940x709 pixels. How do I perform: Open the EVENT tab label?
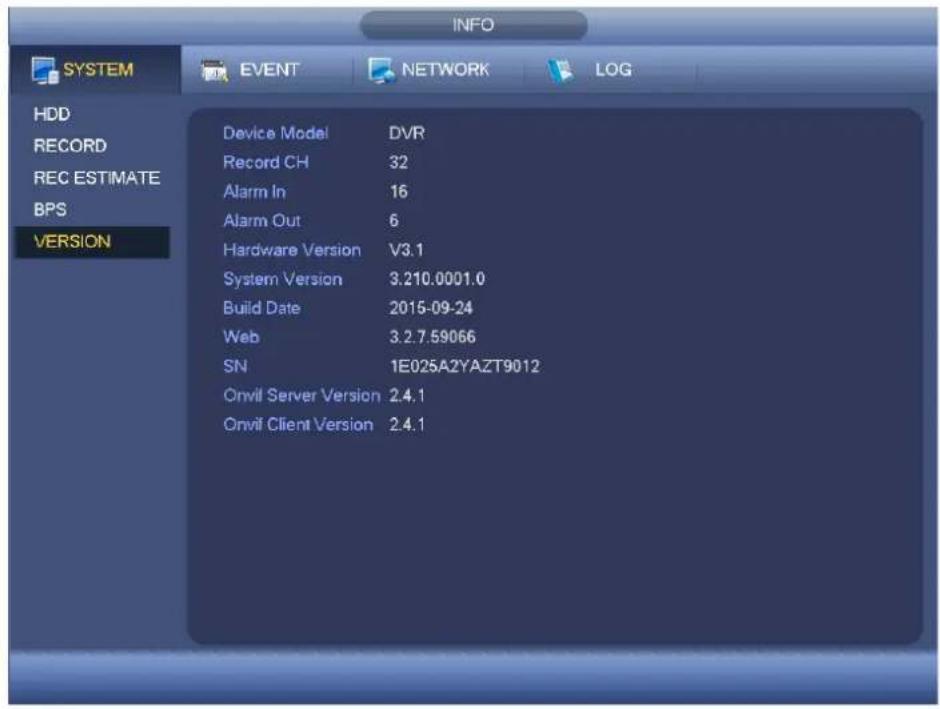click(269, 70)
